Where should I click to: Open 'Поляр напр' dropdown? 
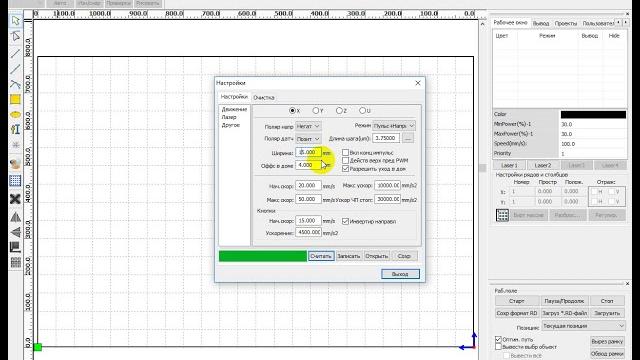(x=308, y=127)
